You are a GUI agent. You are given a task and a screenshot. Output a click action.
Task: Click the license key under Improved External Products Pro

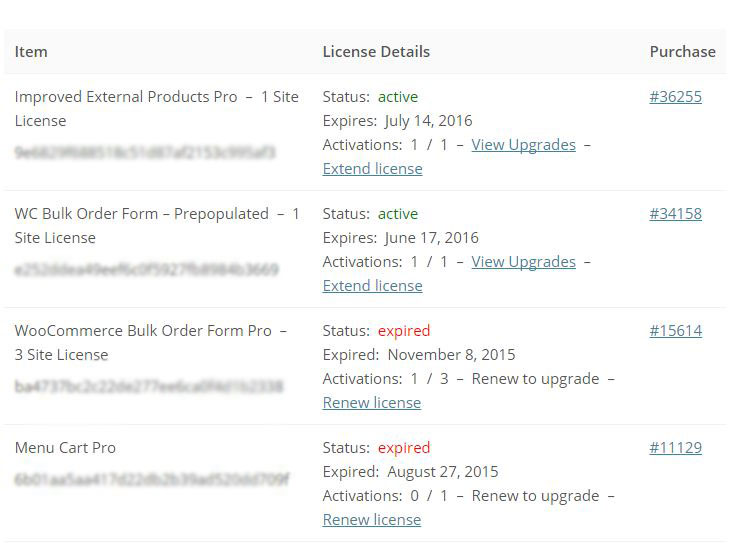pyautogui.click(x=144, y=153)
